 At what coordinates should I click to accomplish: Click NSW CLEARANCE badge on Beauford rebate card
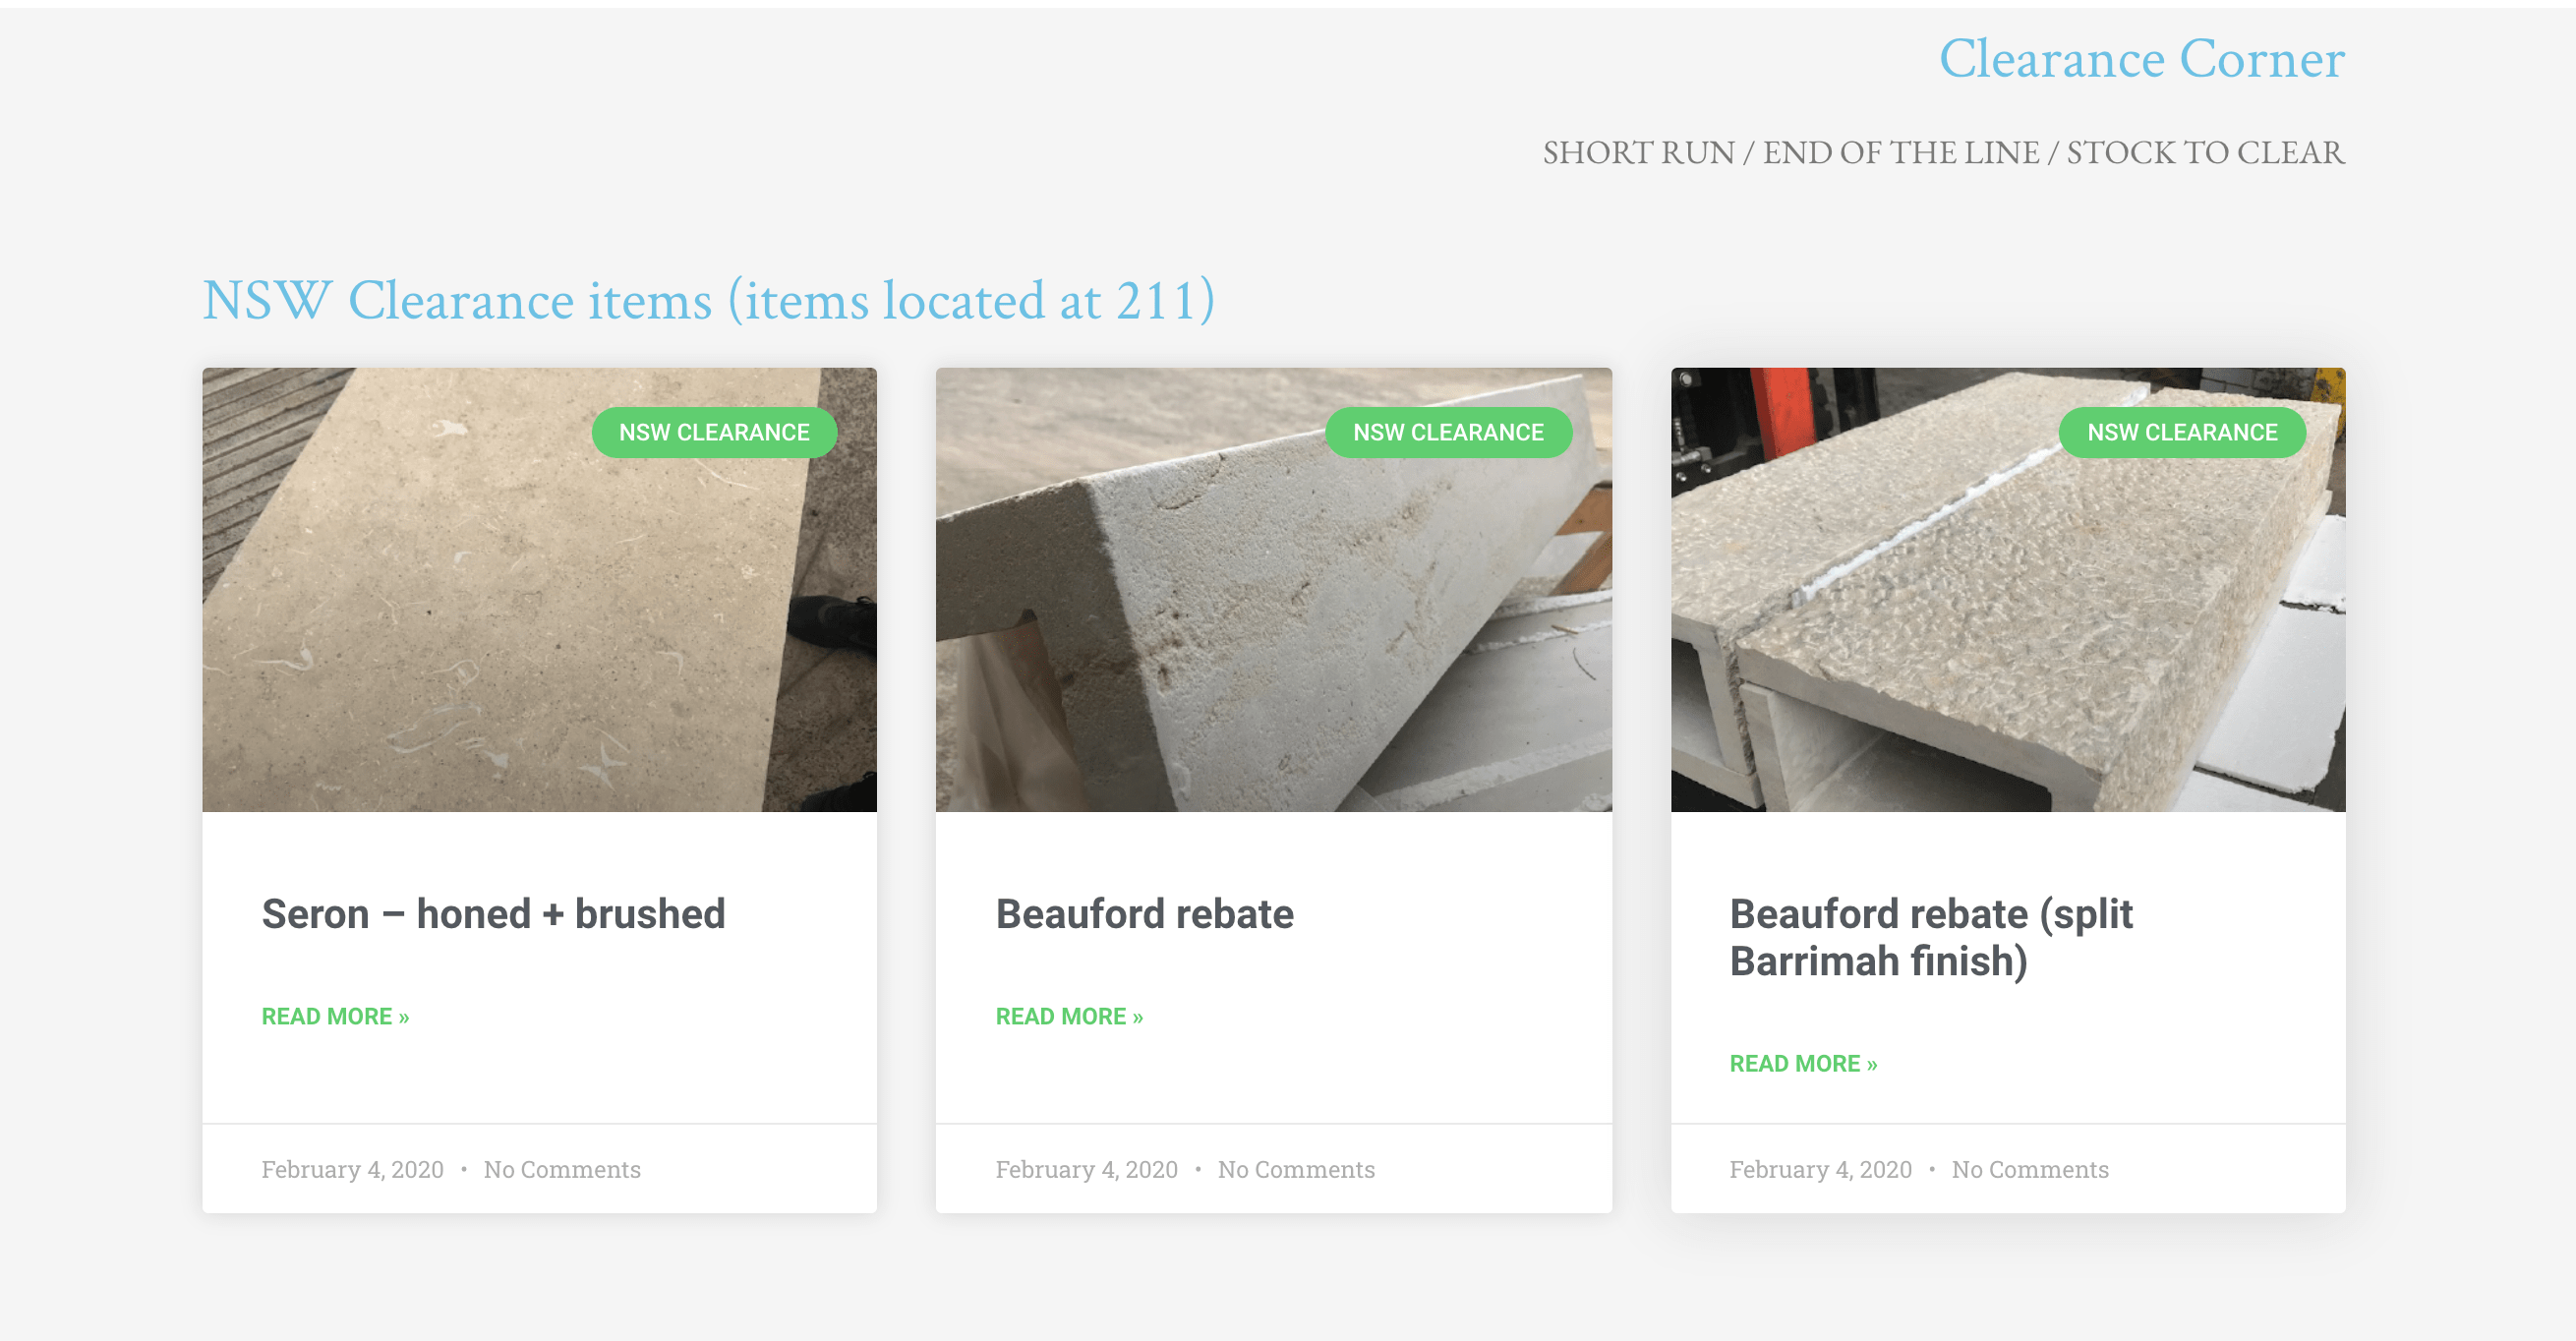point(1448,432)
